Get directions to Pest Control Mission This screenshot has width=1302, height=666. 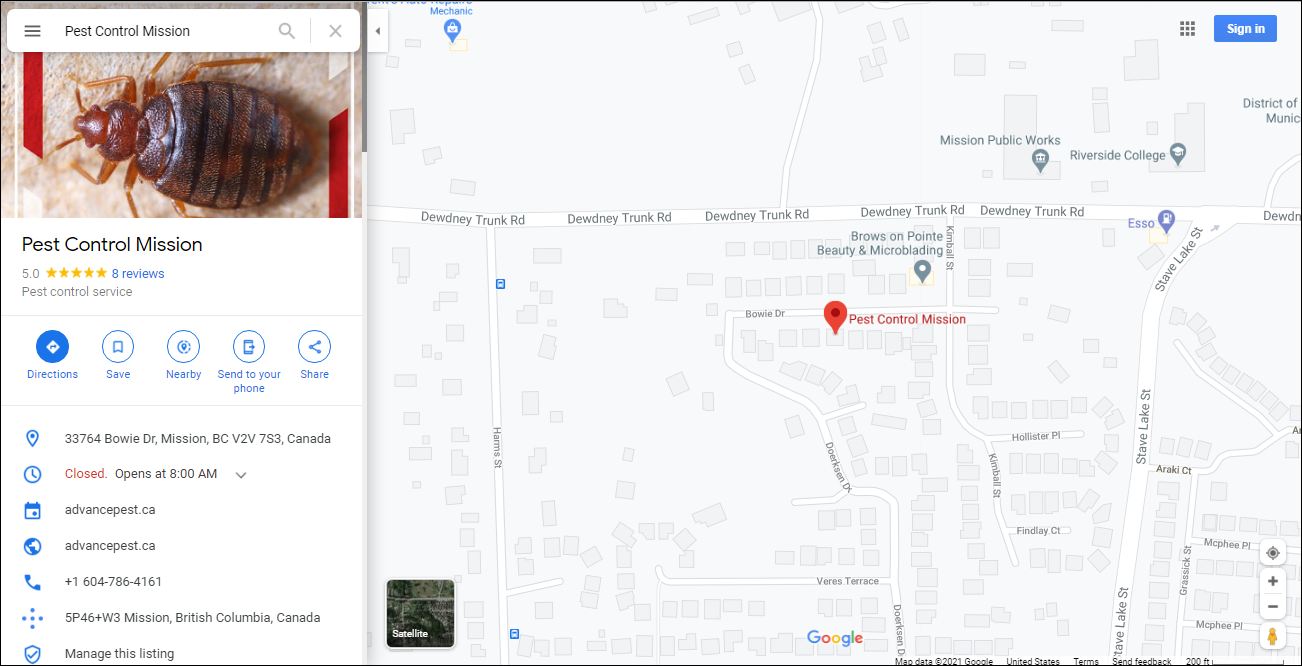tap(52, 347)
